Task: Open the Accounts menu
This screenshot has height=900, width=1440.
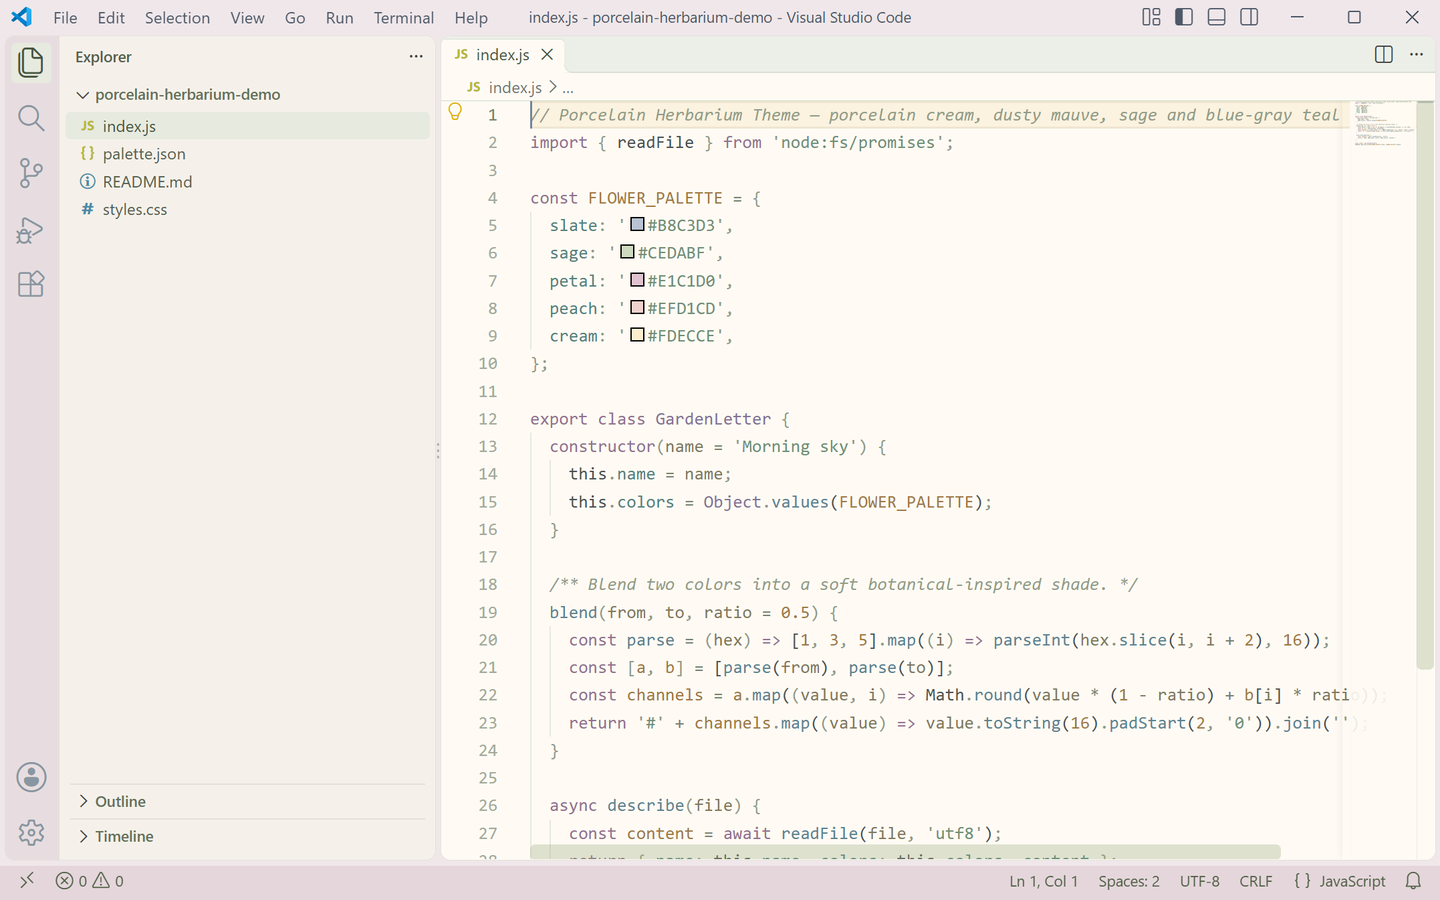Action: point(31,777)
